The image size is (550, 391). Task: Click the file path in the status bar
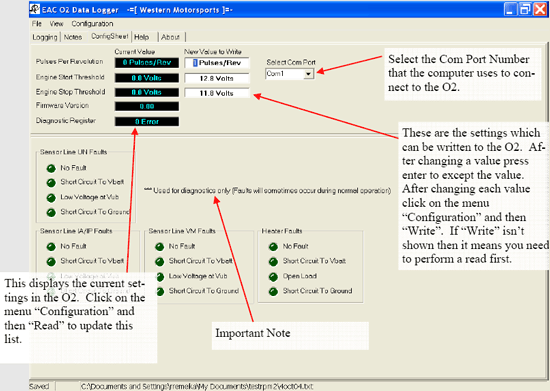pos(197,386)
